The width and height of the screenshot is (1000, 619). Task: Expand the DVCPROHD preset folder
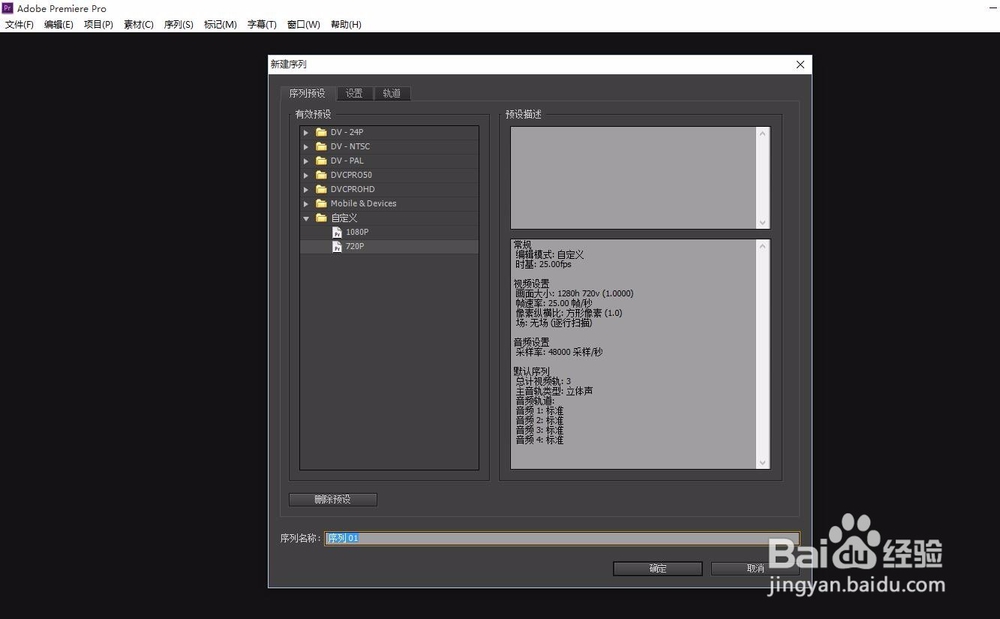point(306,189)
